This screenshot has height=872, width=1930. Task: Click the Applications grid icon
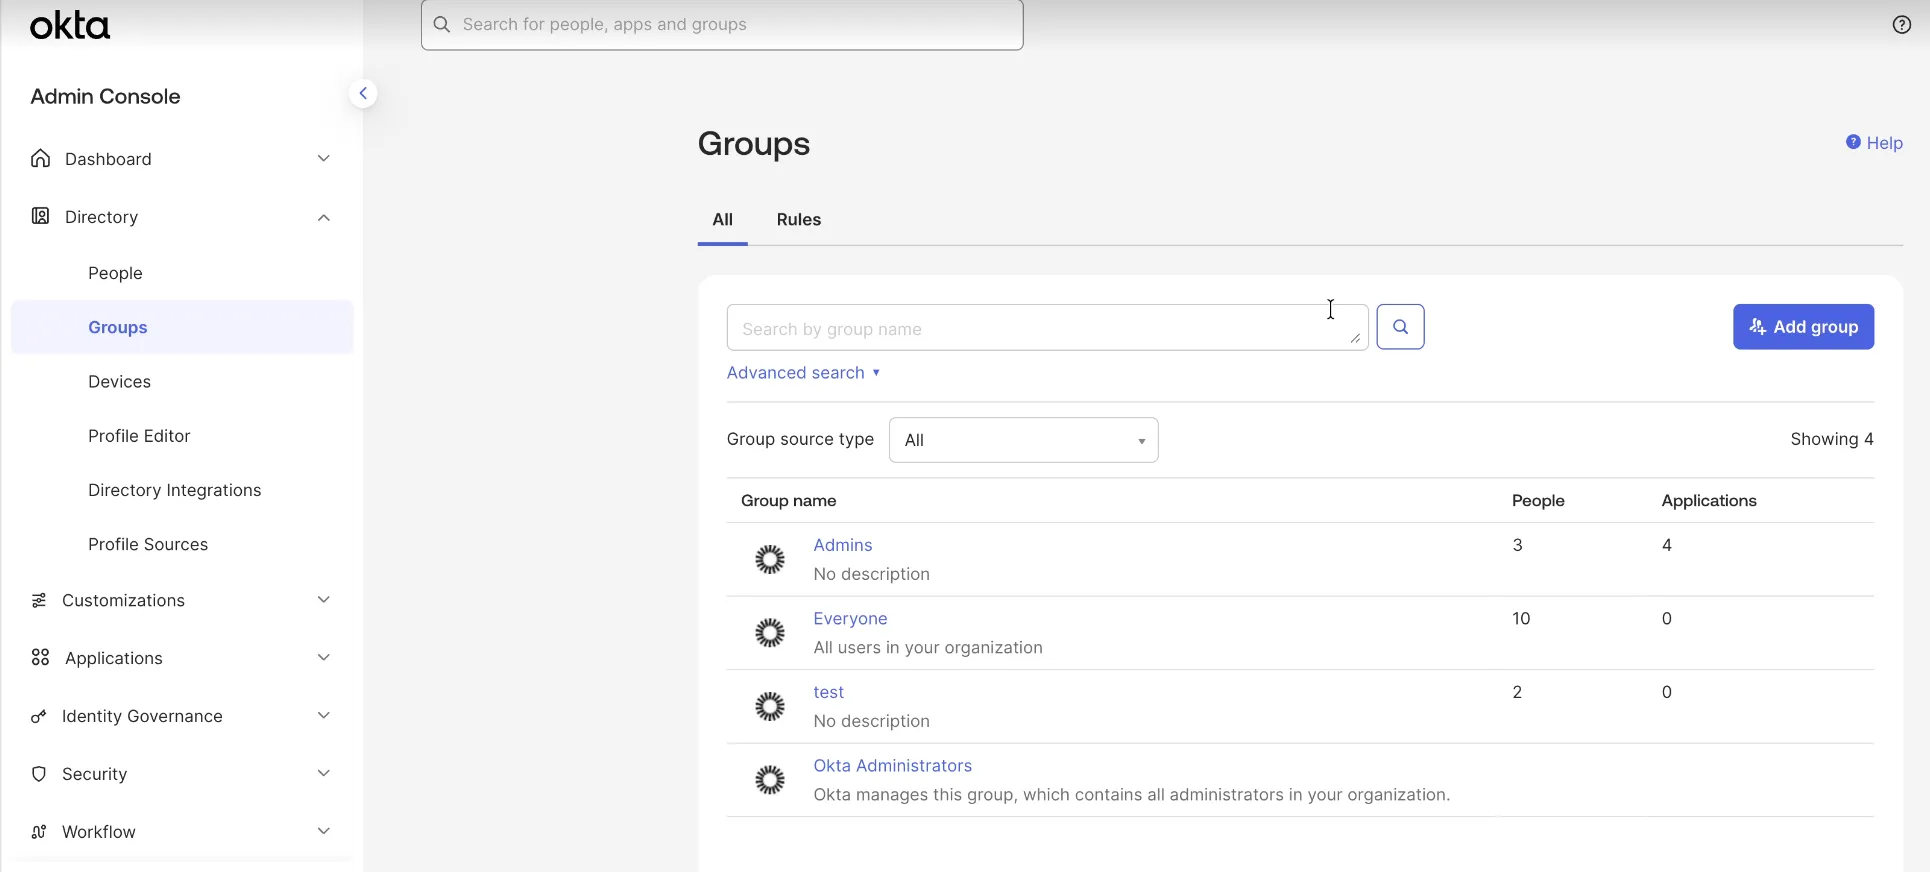40,657
